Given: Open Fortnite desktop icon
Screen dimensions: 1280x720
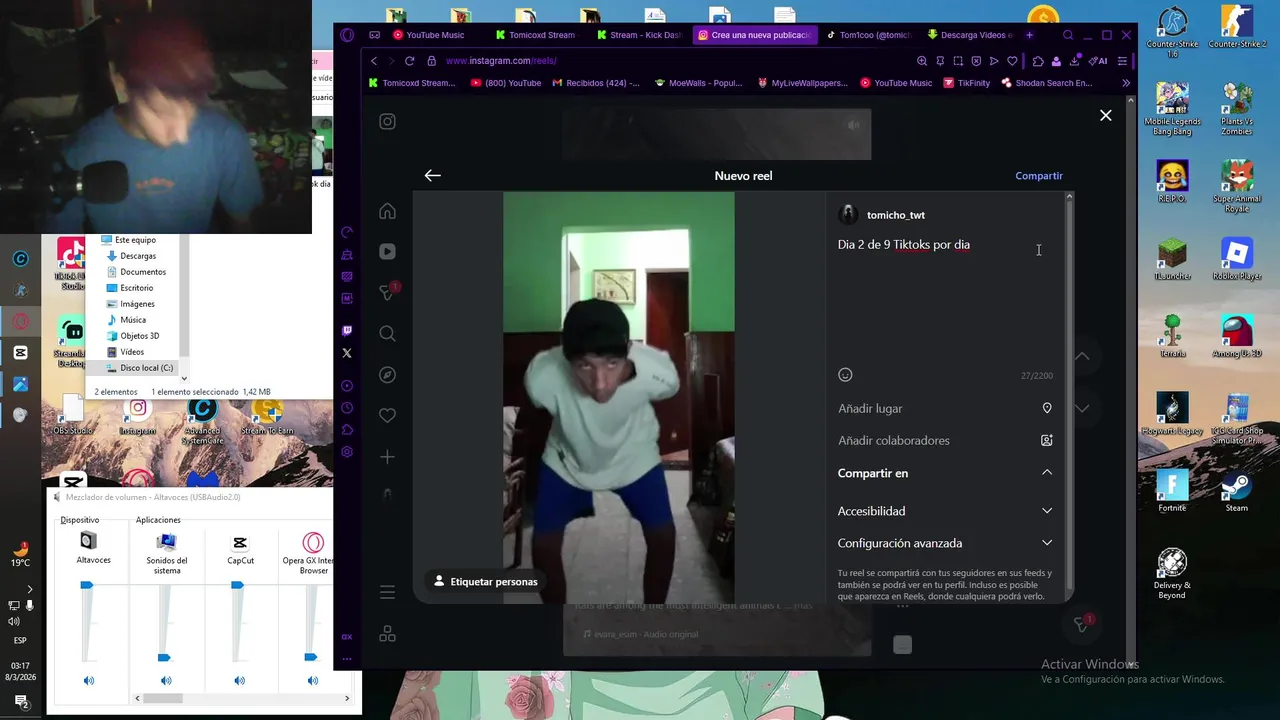Looking at the screenshot, I should point(1172,491).
